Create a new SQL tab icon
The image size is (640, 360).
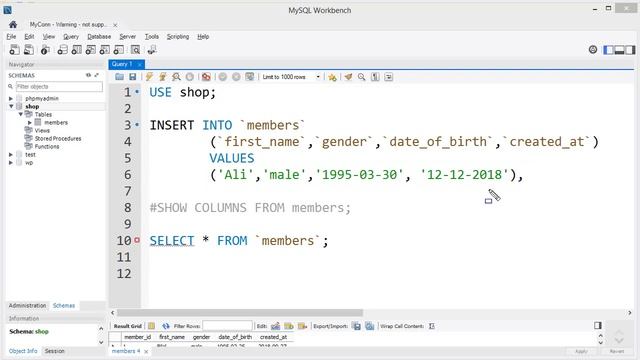[14, 50]
